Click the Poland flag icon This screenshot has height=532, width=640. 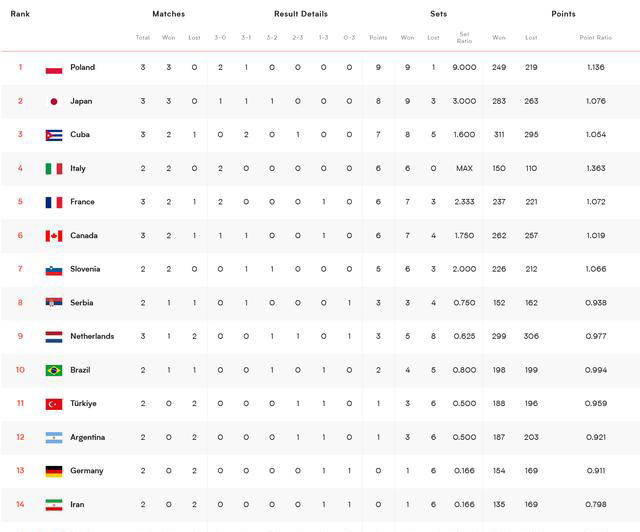tap(54, 68)
